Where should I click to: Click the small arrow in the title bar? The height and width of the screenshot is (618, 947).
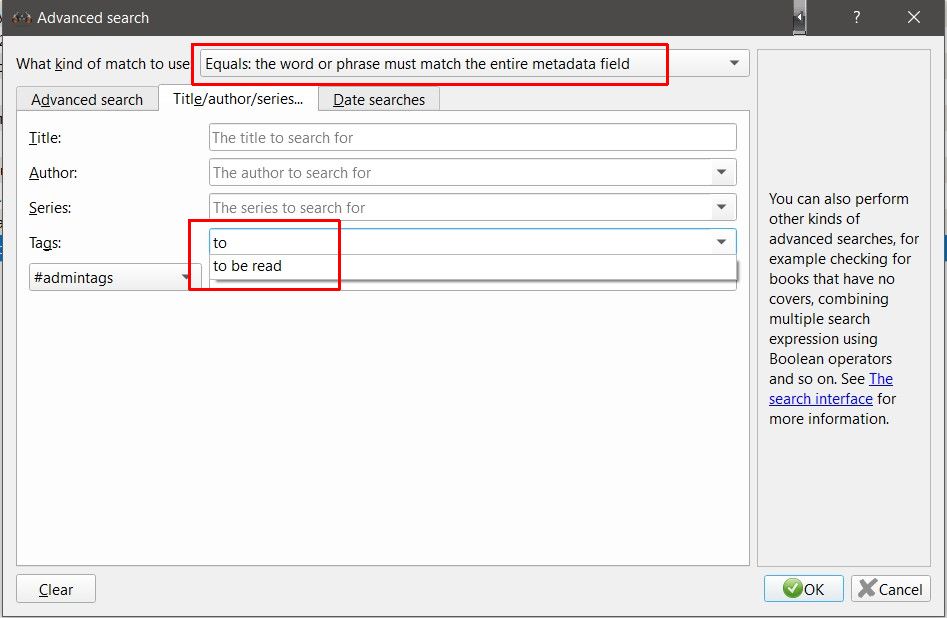click(799, 17)
